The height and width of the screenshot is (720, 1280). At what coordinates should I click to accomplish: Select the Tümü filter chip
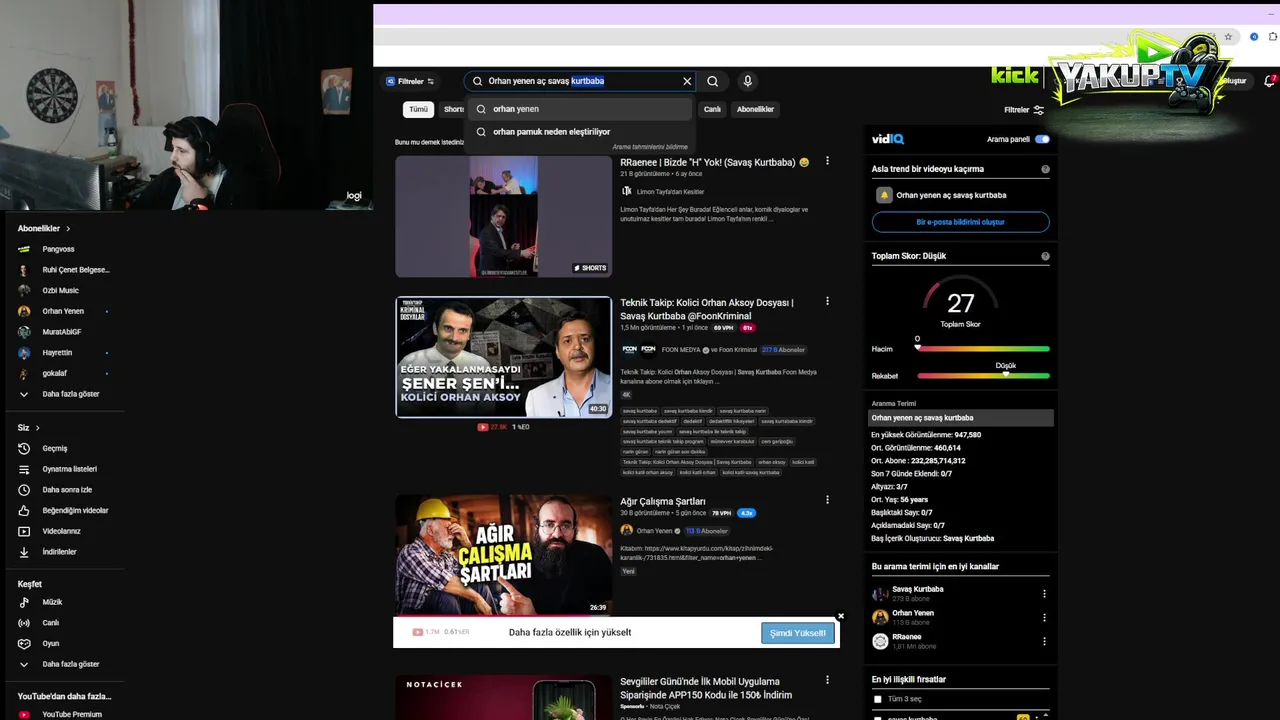tap(418, 109)
